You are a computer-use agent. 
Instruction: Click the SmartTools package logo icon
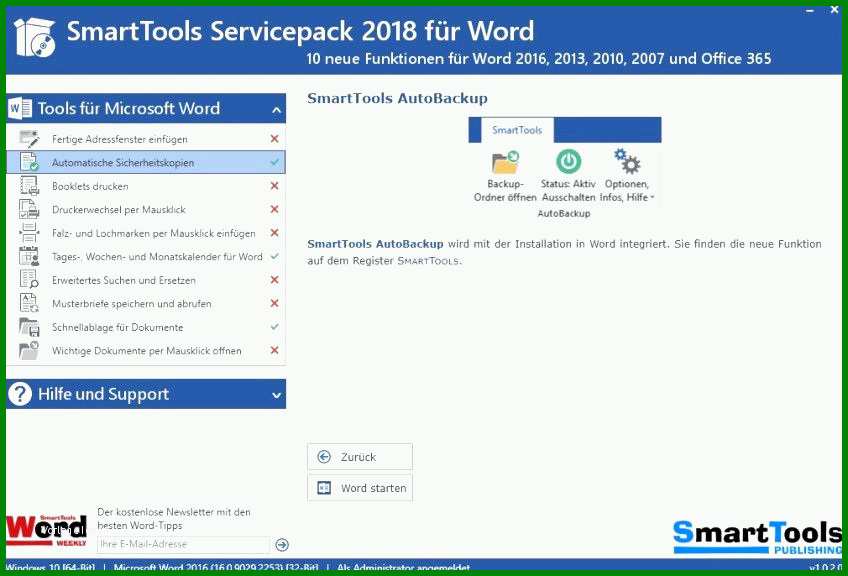(35, 37)
